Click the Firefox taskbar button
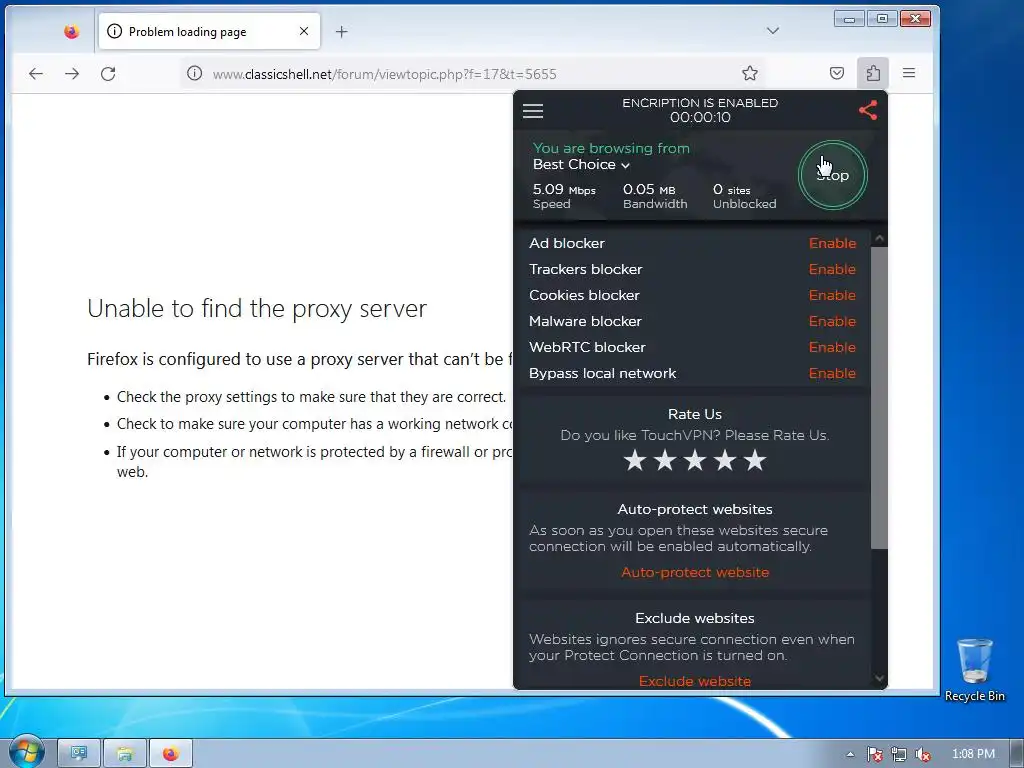 (x=171, y=754)
